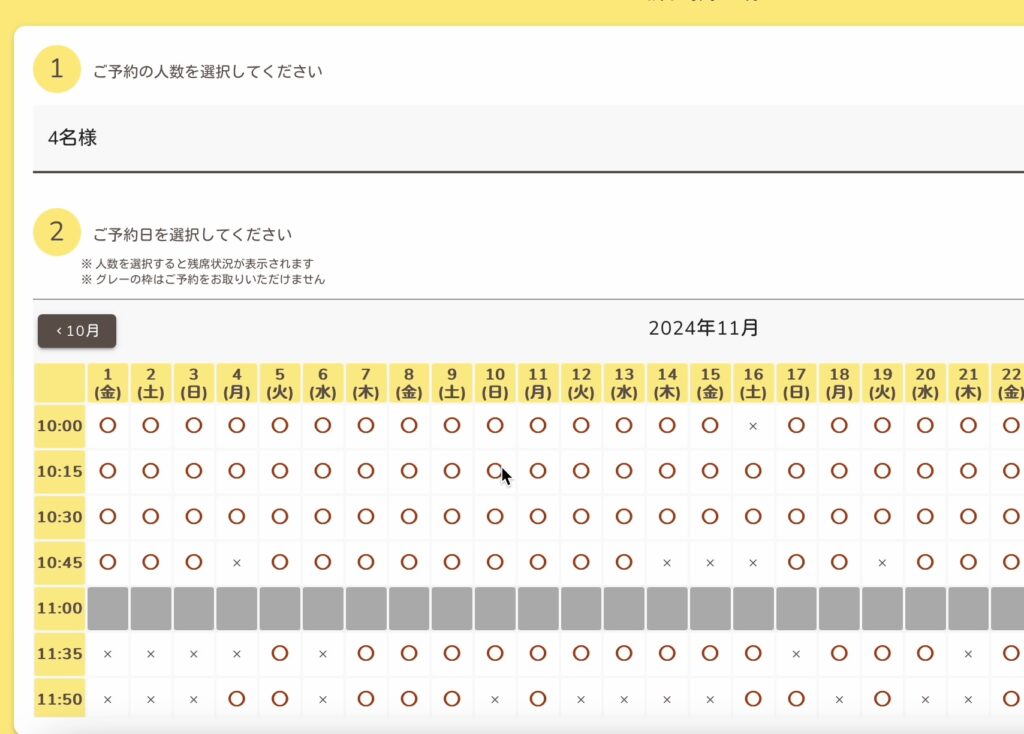Click the × at 10:45 on November 4
This screenshot has height=734, width=1024.
236,563
